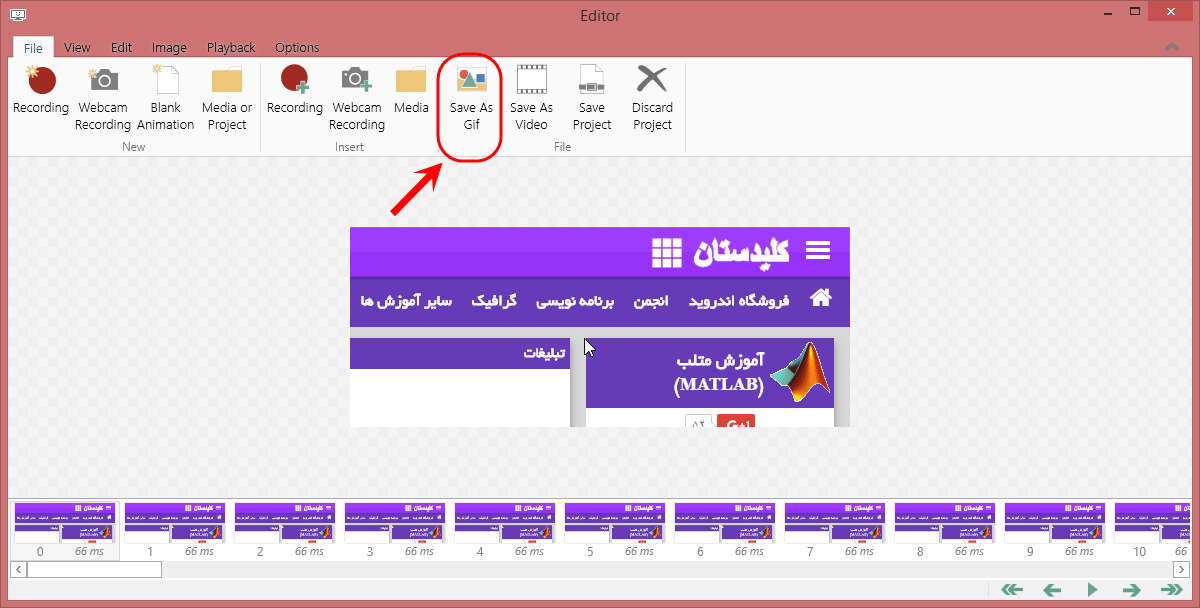
Task: Select frame 6 thumbnail
Action: pyautogui.click(x=726, y=530)
